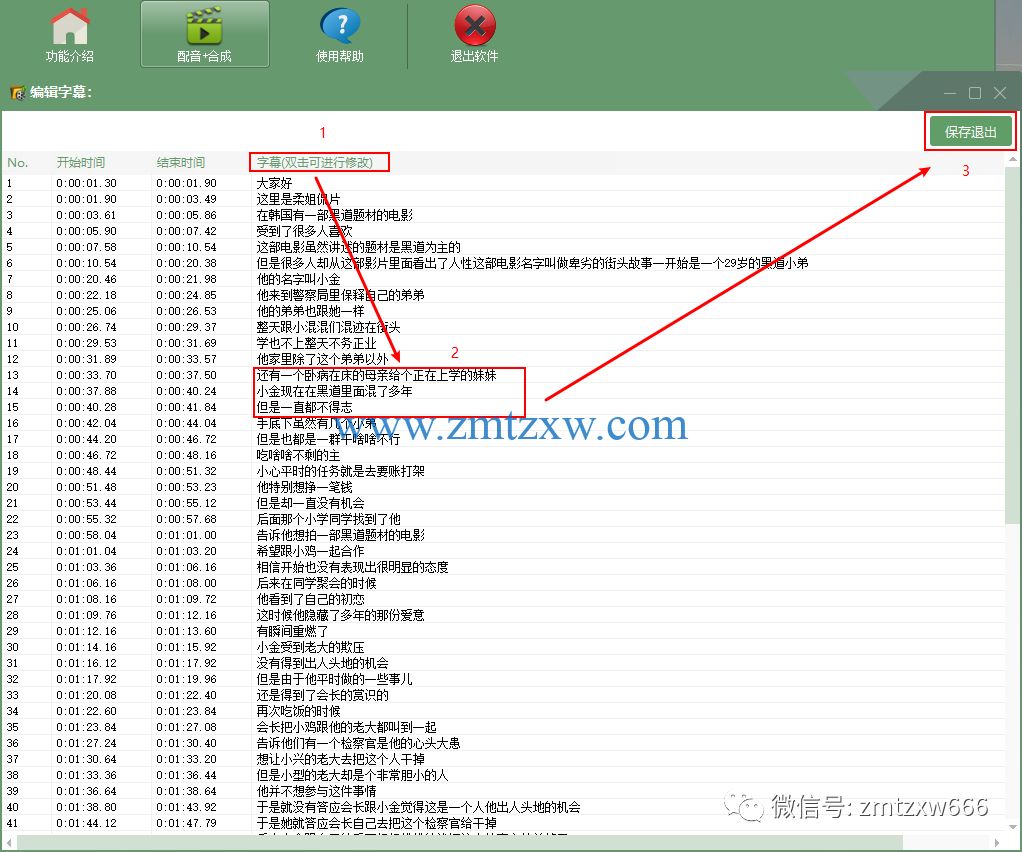Select subtitle 在韩国有一部黑道题材的电影
1022x852 pixels.
tap(334, 215)
